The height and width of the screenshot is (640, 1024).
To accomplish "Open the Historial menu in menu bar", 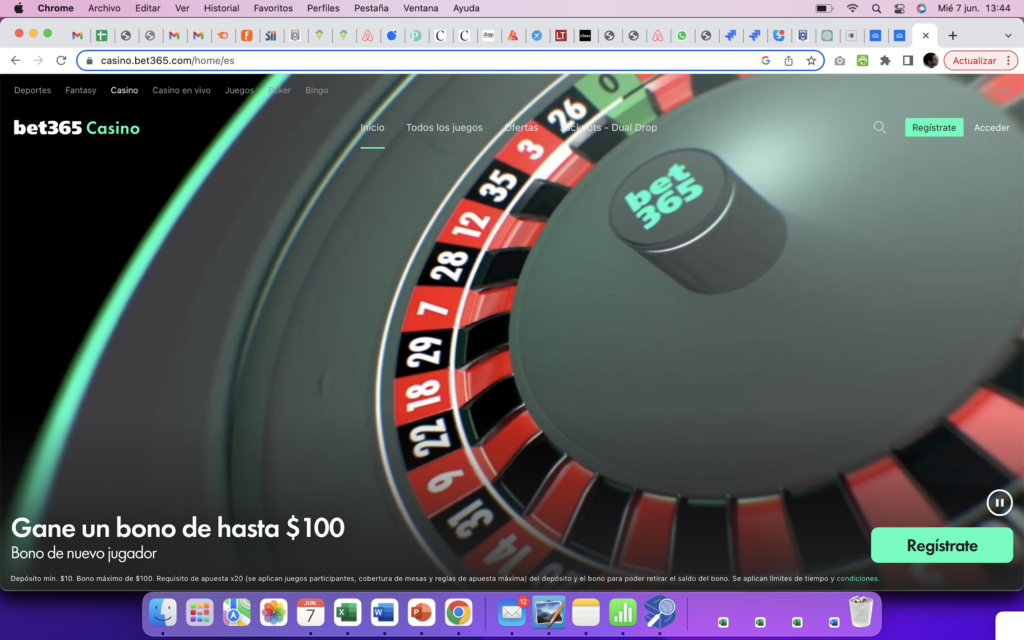I will pyautogui.click(x=221, y=8).
